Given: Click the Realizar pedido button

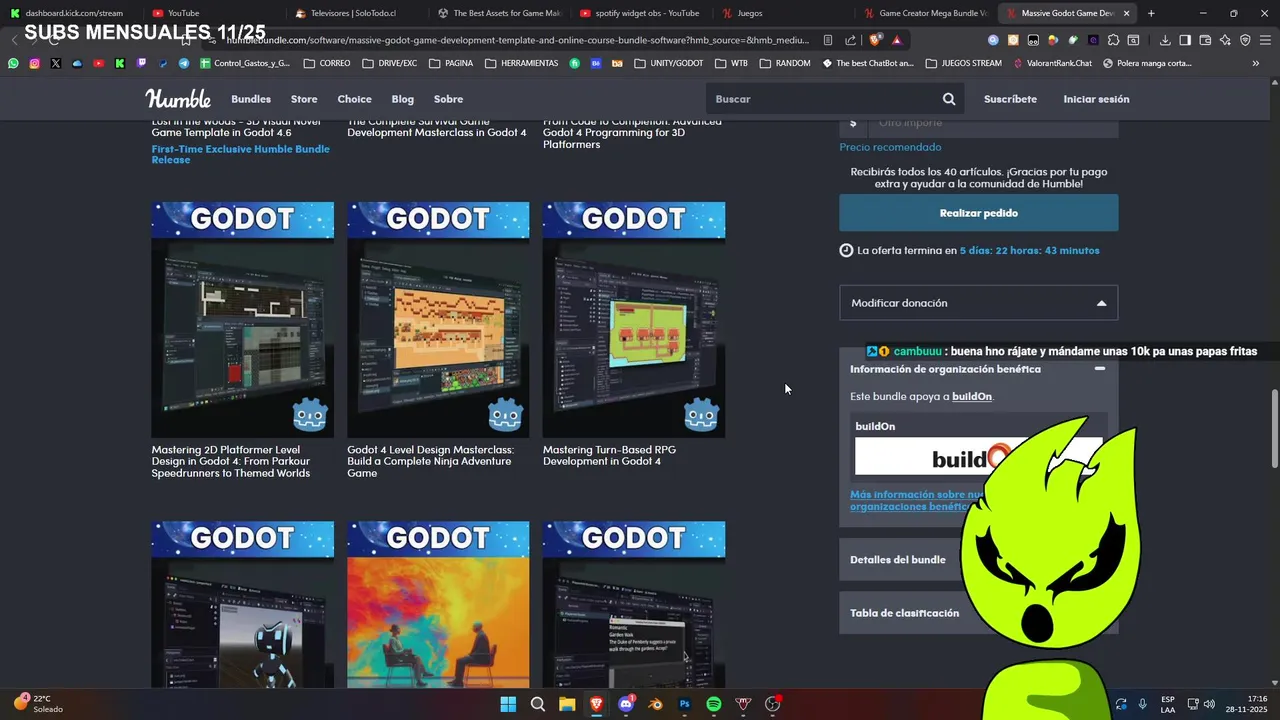Looking at the screenshot, I should click(x=978, y=213).
